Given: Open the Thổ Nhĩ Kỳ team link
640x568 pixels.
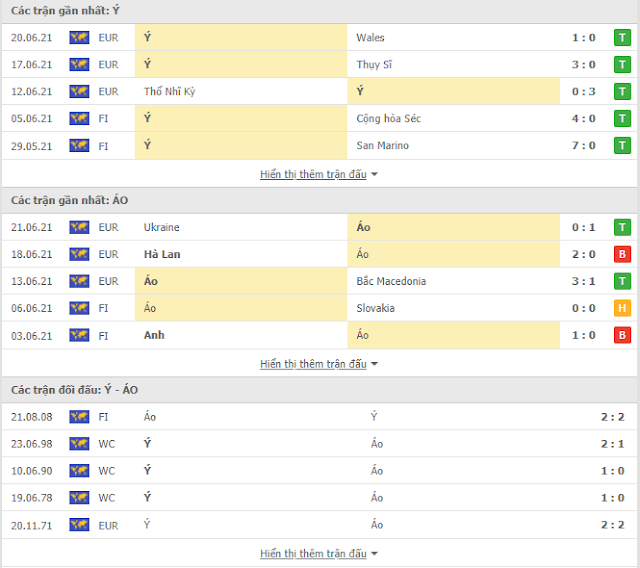Looking at the screenshot, I should point(169,91).
